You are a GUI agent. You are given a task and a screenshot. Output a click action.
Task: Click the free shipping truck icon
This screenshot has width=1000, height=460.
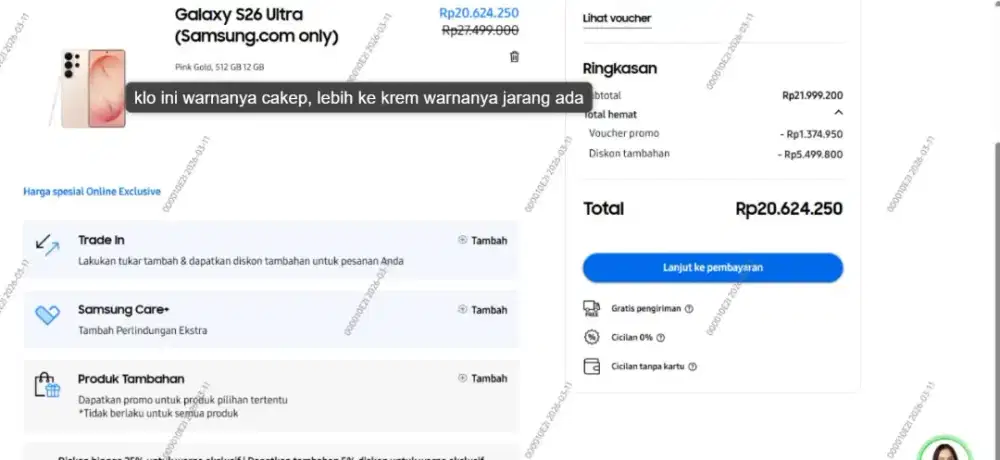click(591, 309)
